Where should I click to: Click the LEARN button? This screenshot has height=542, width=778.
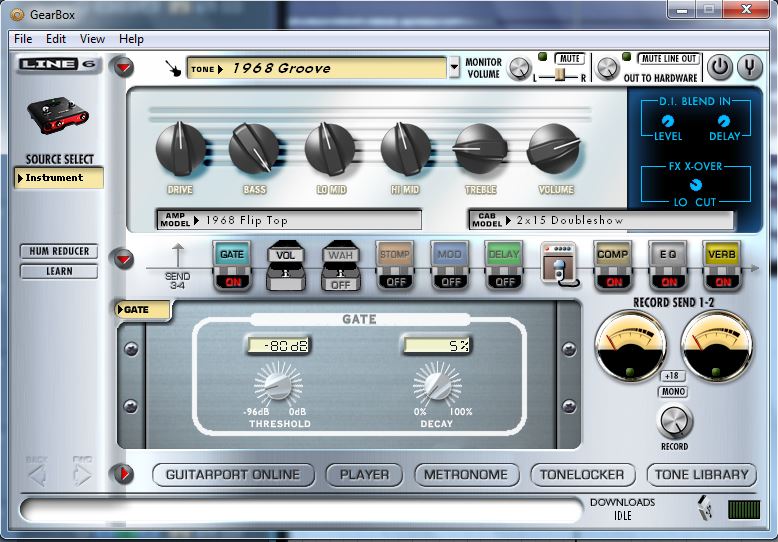point(59,271)
